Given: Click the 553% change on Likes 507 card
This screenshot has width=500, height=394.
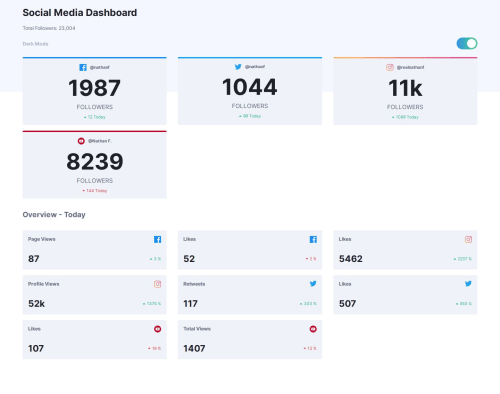Looking at the screenshot, I should click(x=464, y=304).
